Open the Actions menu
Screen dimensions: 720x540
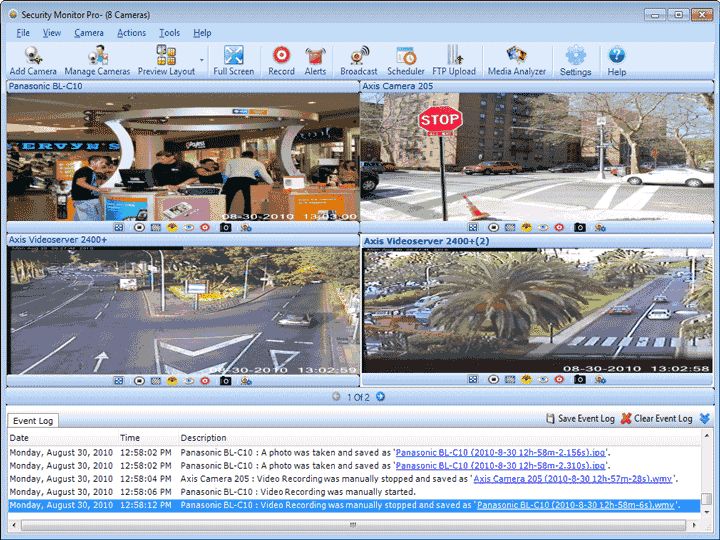[131, 33]
